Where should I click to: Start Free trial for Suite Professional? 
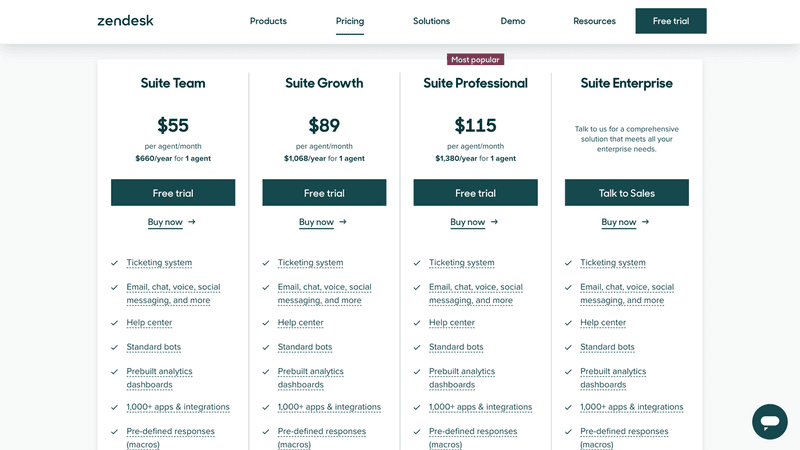475,193
